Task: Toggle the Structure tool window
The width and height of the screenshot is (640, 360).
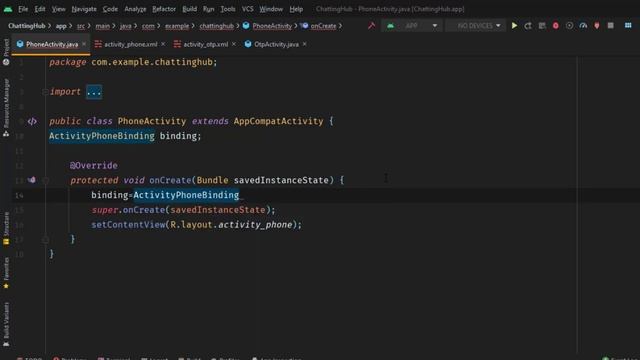Action: [6, 228]
